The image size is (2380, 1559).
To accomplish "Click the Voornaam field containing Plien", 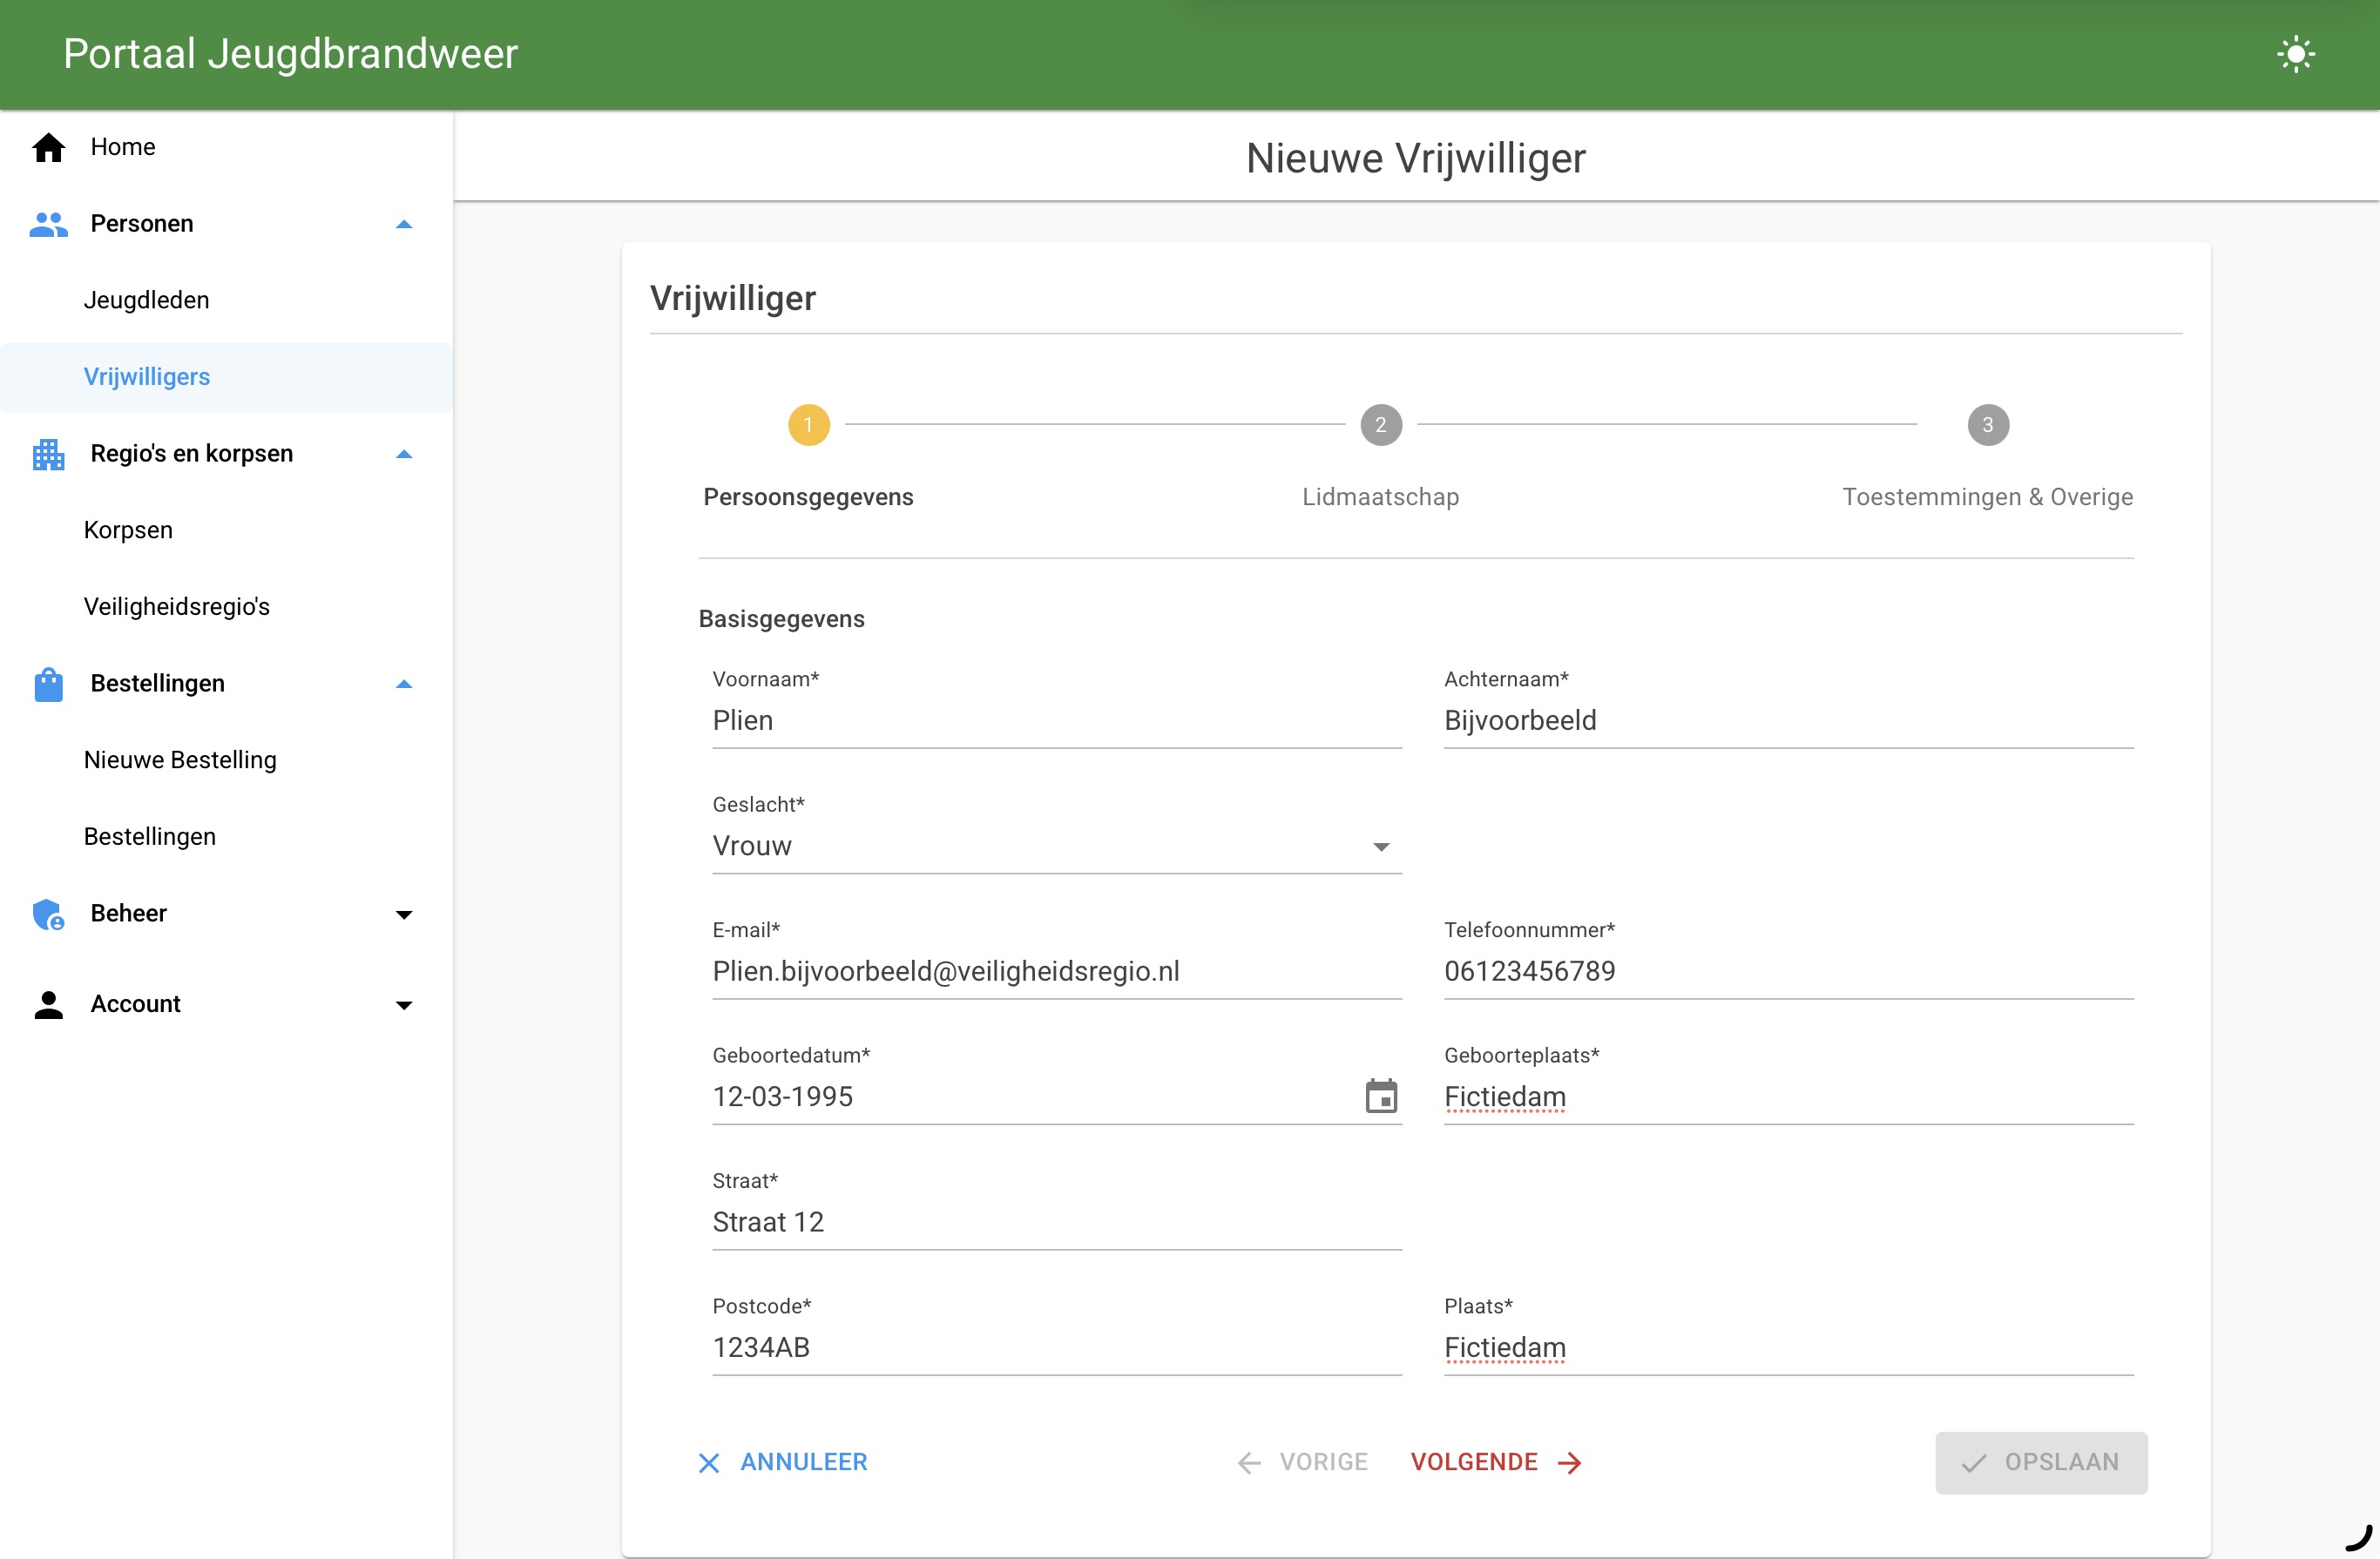I will pyautogui.click(x=1057, y=721).
